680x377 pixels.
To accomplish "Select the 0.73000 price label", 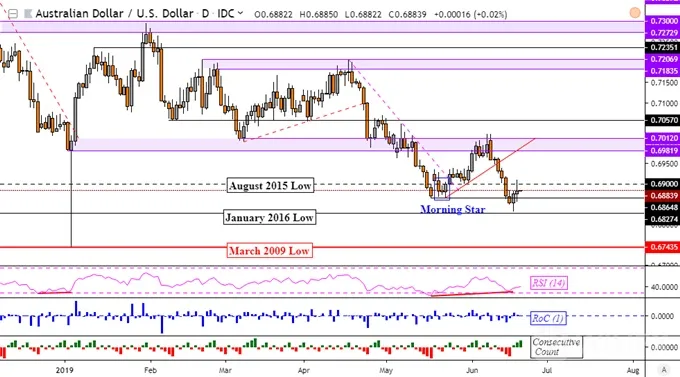I will tap(662, 21).
